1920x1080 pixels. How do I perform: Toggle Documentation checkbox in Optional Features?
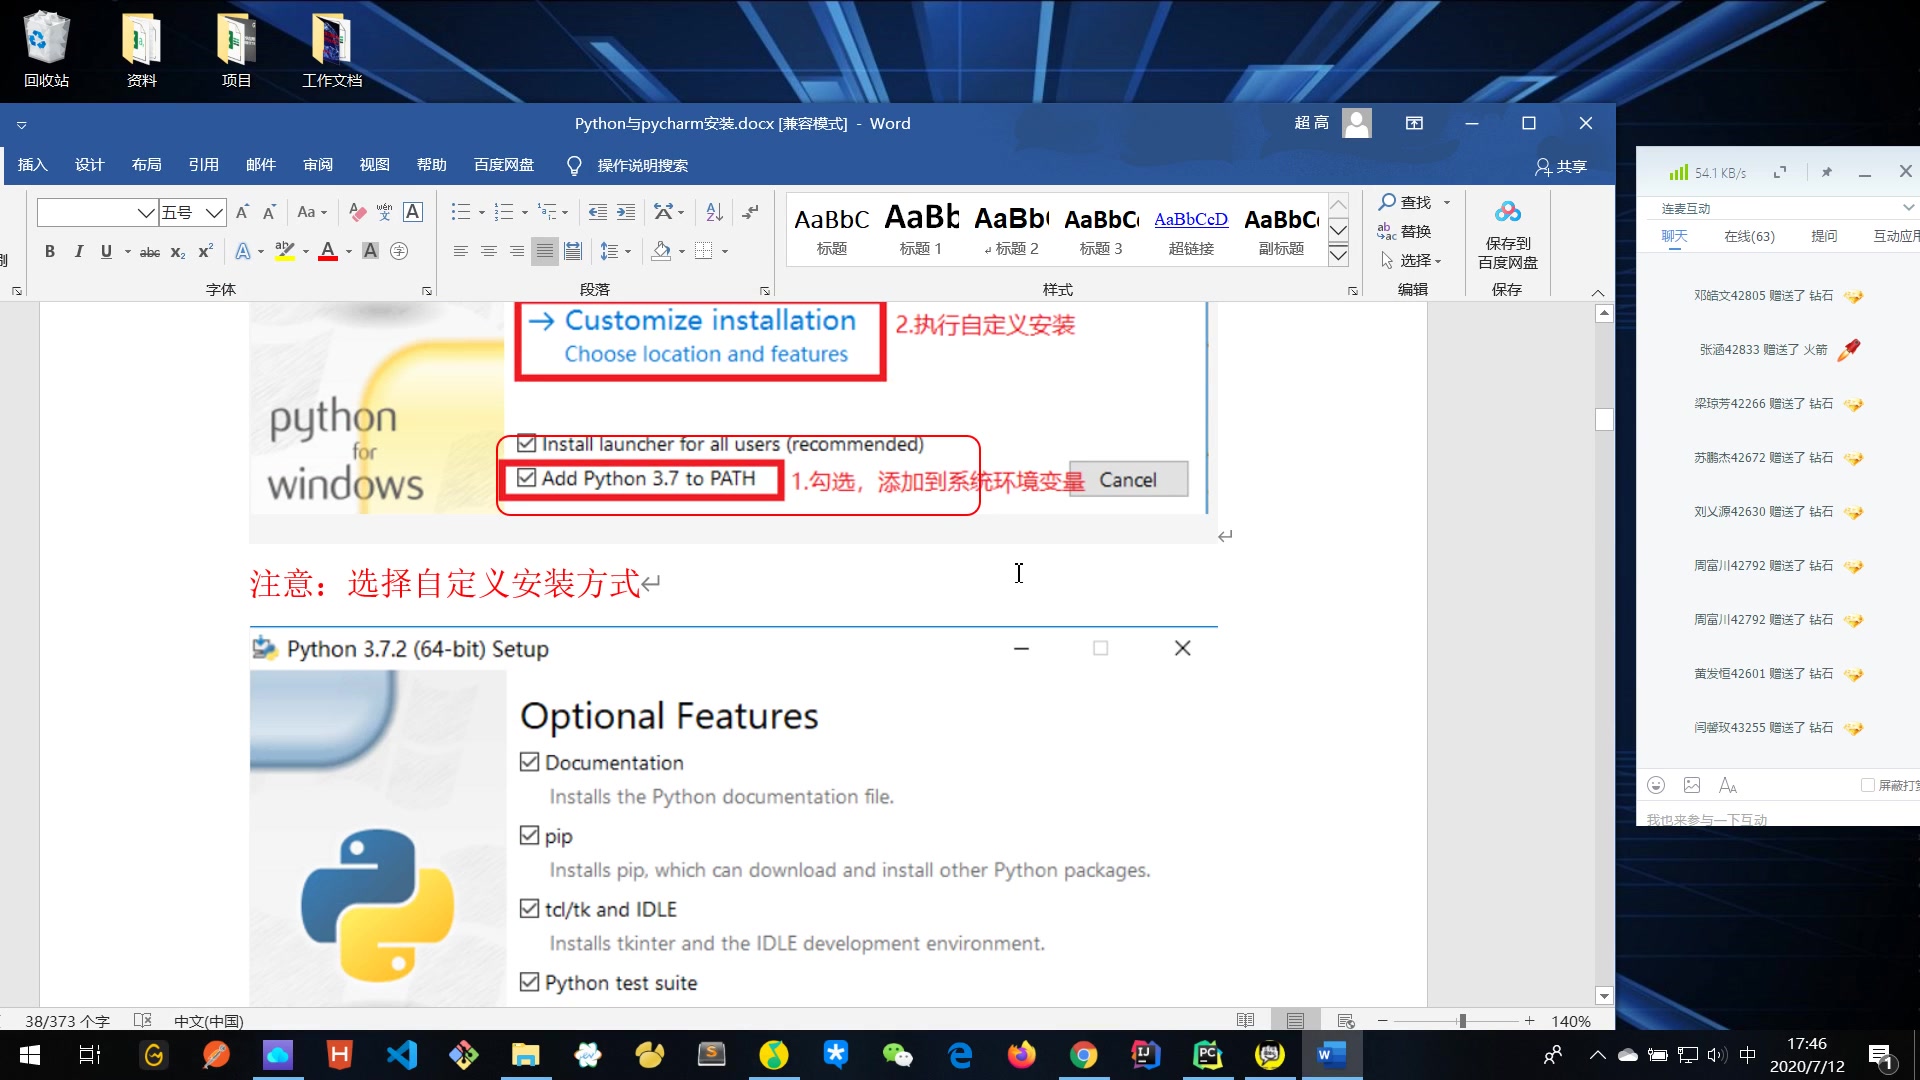529,761
